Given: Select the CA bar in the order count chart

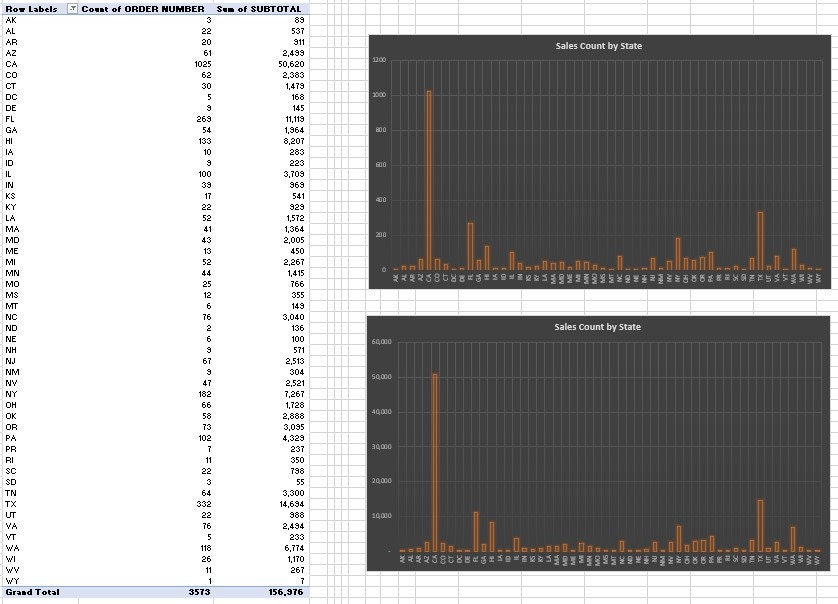Looking at the screenshot, I should click(429, 181).
